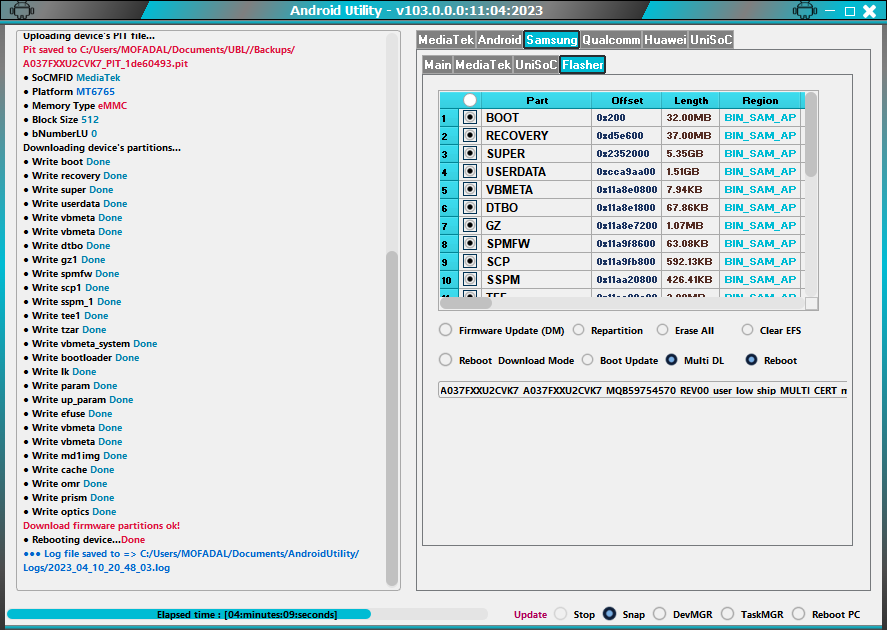
Task: Toggle the SSPM partition checkbox
Action: 470,279
